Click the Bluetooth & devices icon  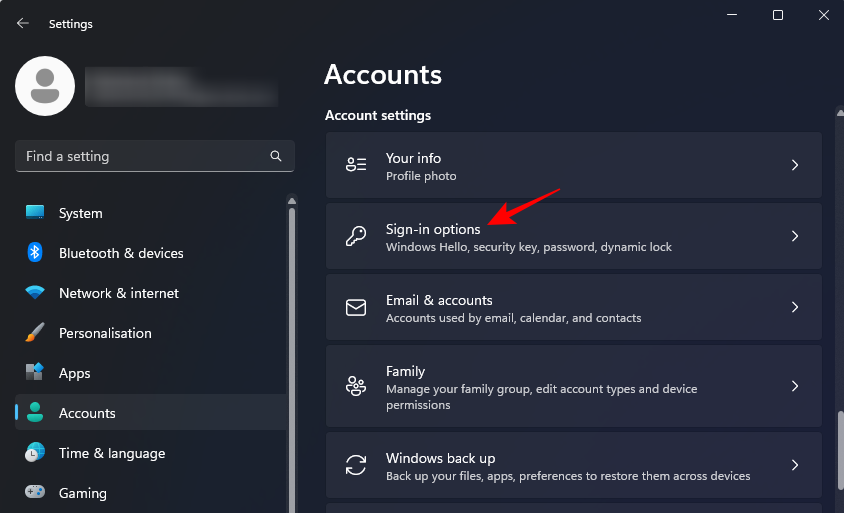(x=35, y=253)
